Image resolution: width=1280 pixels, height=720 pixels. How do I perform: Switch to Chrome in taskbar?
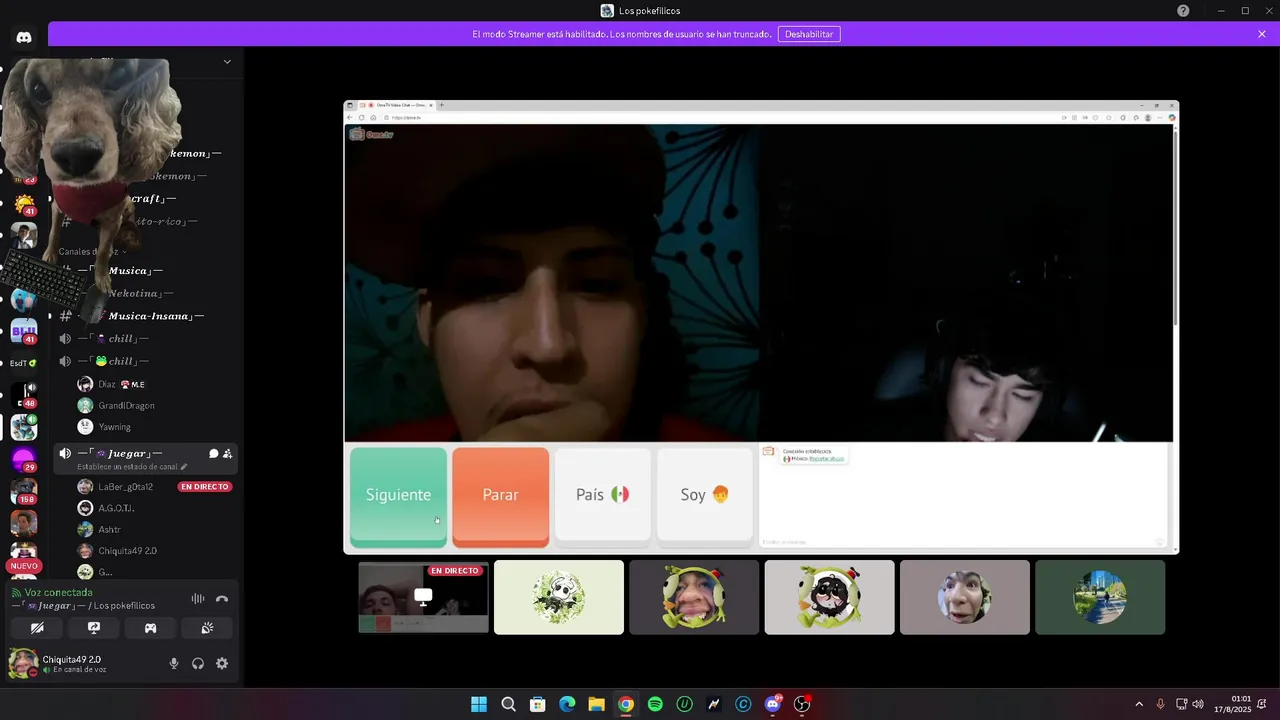[x=625, y=704]
